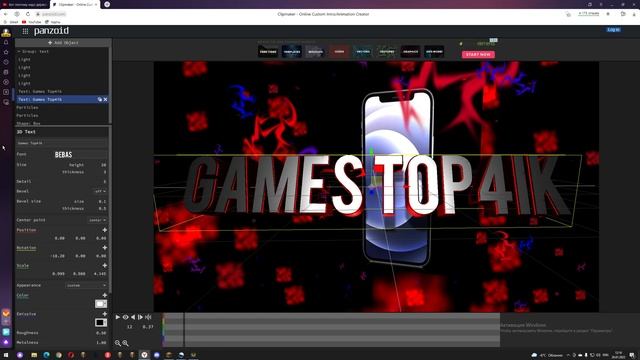The width and height of the screenshot is (640, 360).
Task: Open the red ad thumbnail in banner
Action: [x=339, y=51]
